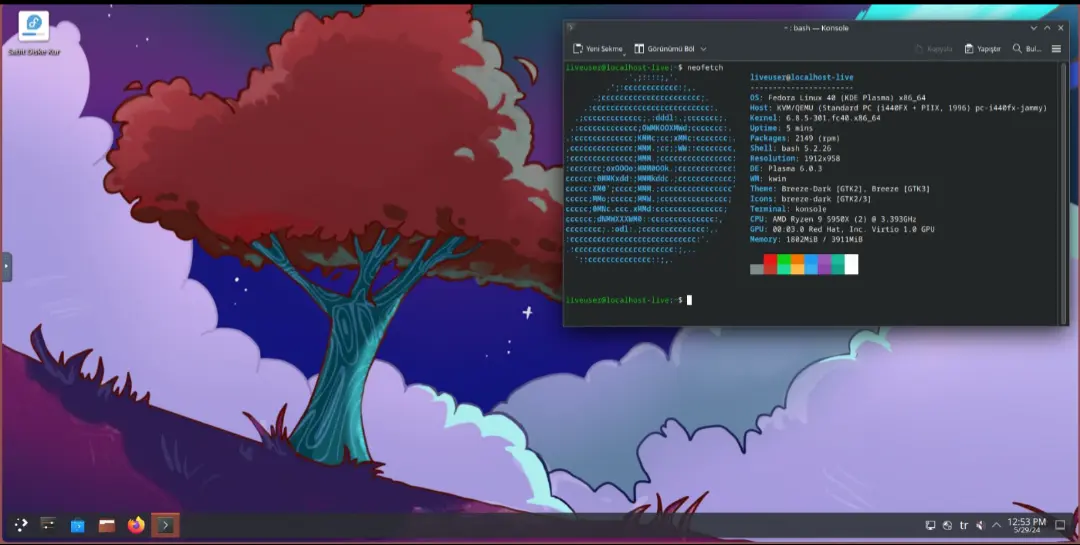Open the 'Sabit Diske Kur' installer desktop icon
Viewport: 1080px width, 545px height.
click(x=34, y=34)
